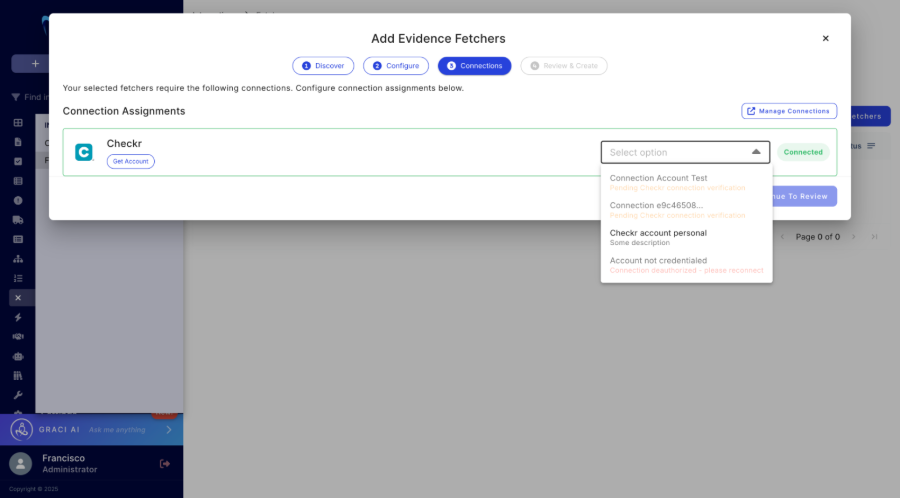Click the Ask me anything field
Image resolution: width=900 pixels, height=498 pixels.
[x=117, y=430]
